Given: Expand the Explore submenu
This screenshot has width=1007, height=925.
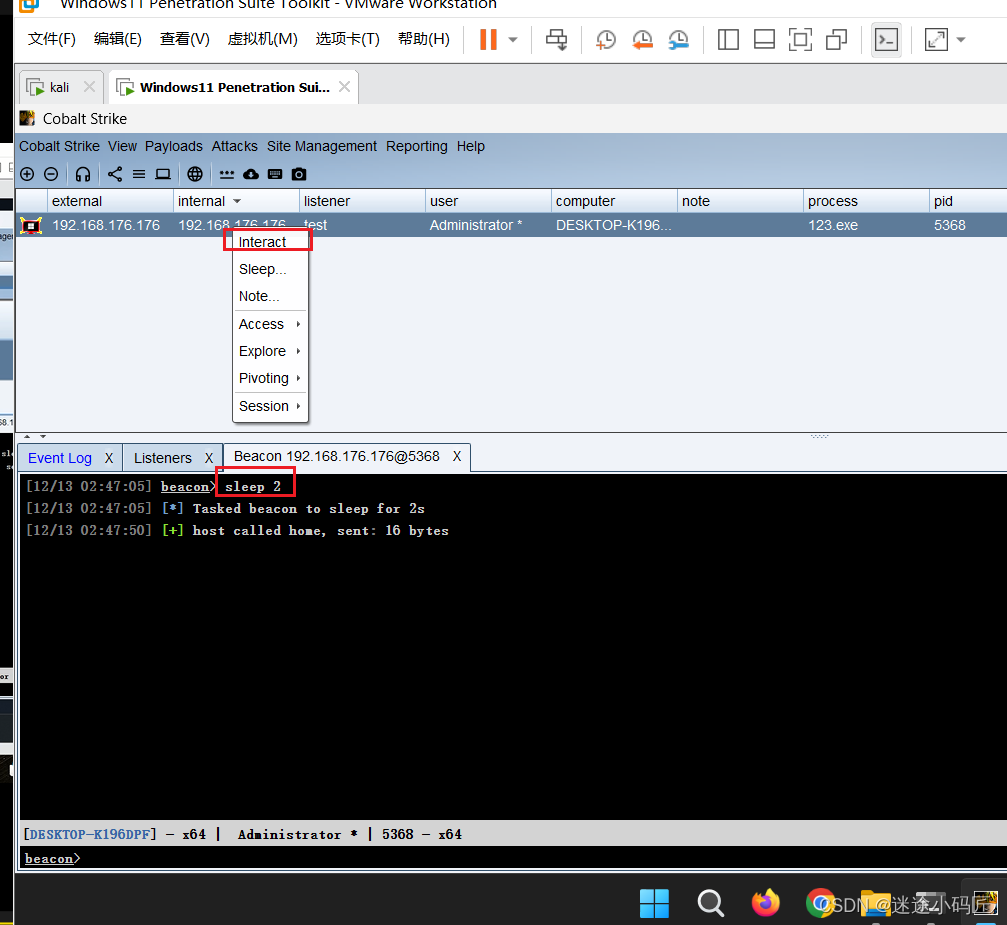Looking at the screenshot, I should 270,351.
